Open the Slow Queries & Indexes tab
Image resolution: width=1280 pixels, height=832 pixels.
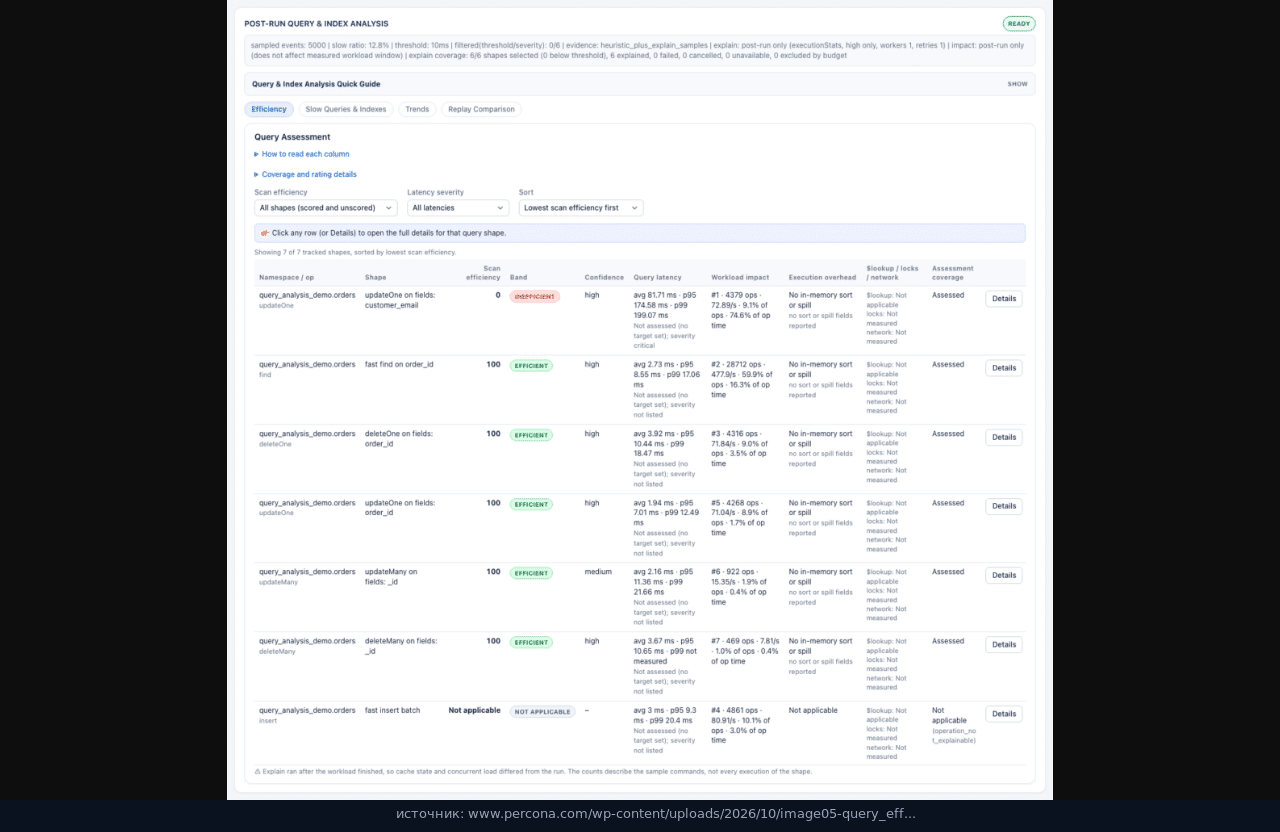(x=346, y=109)
